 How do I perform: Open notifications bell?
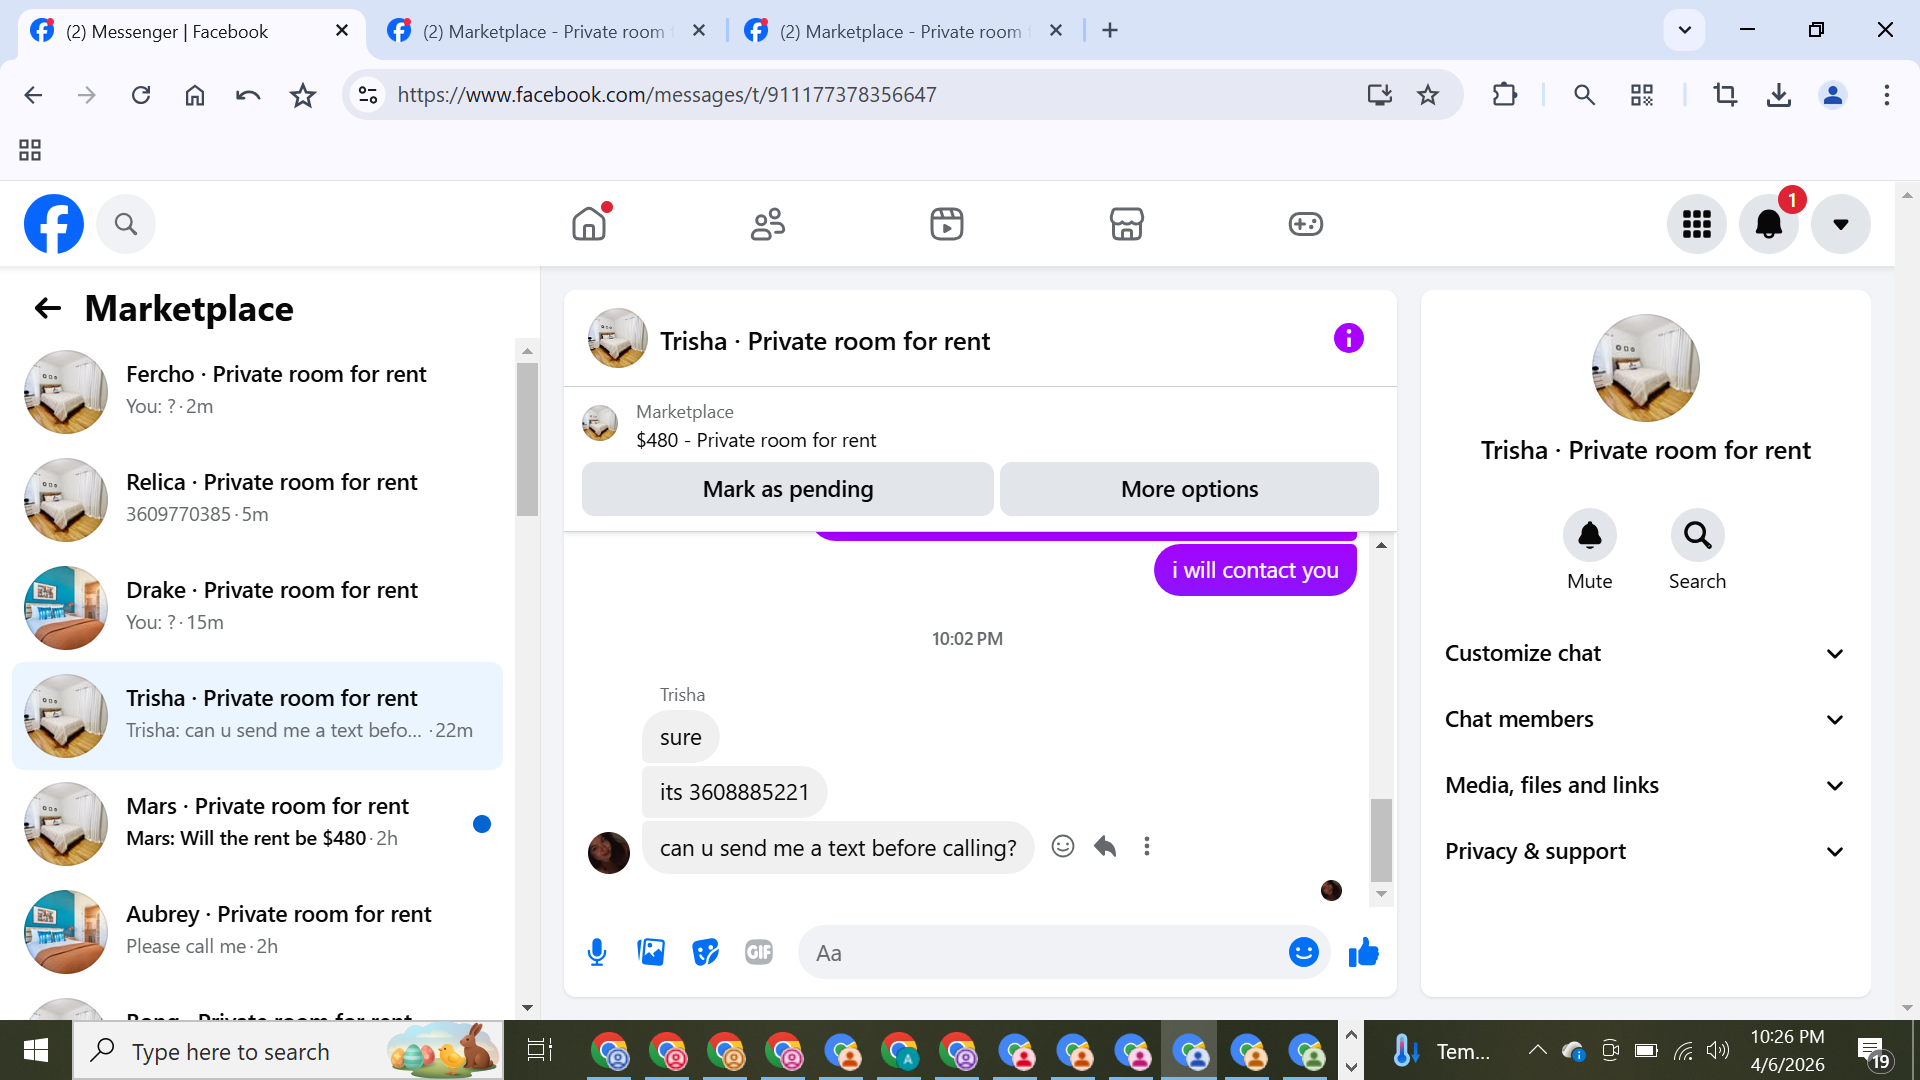(1769, 224)
